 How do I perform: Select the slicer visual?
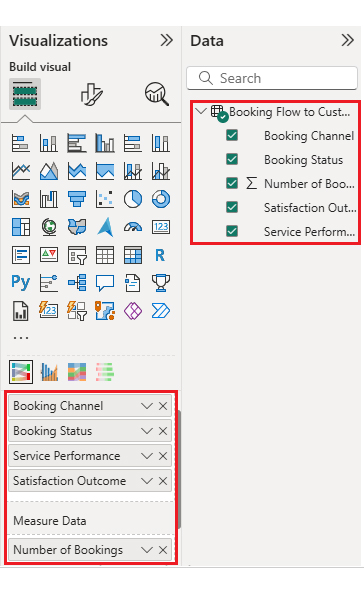(77, 255)
